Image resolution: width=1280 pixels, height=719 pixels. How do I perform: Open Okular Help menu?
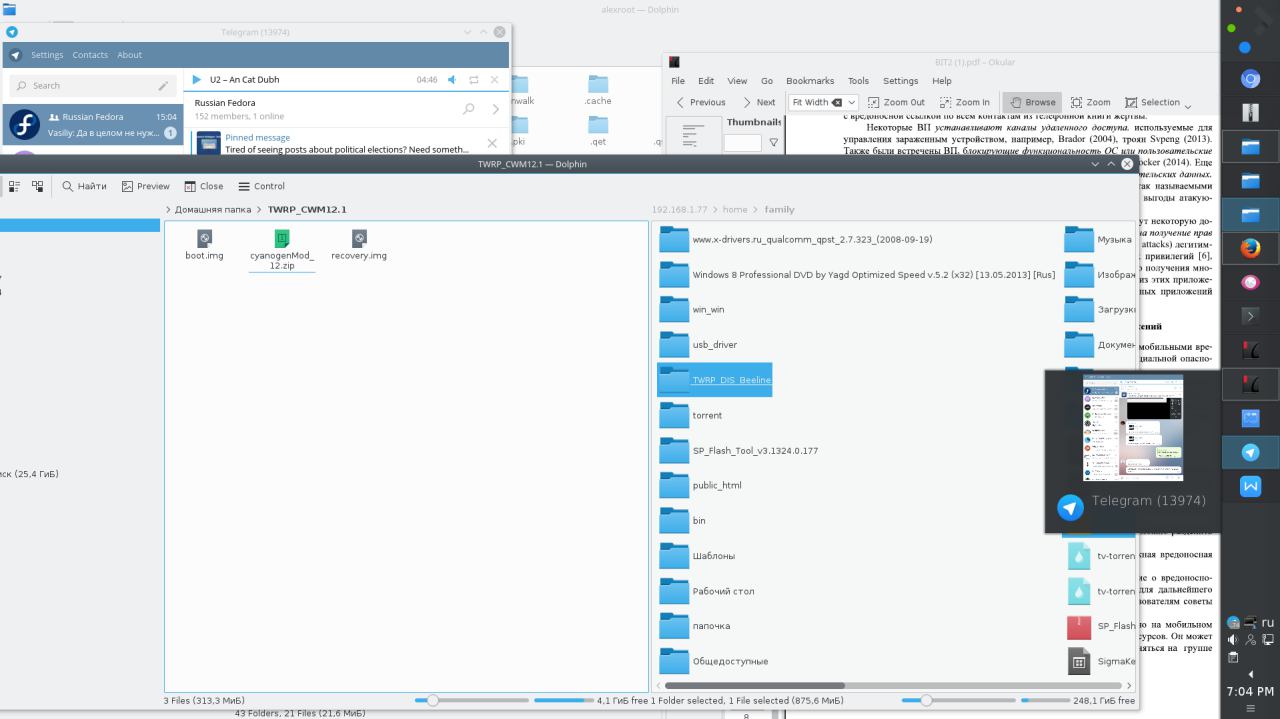click(942, 81)
